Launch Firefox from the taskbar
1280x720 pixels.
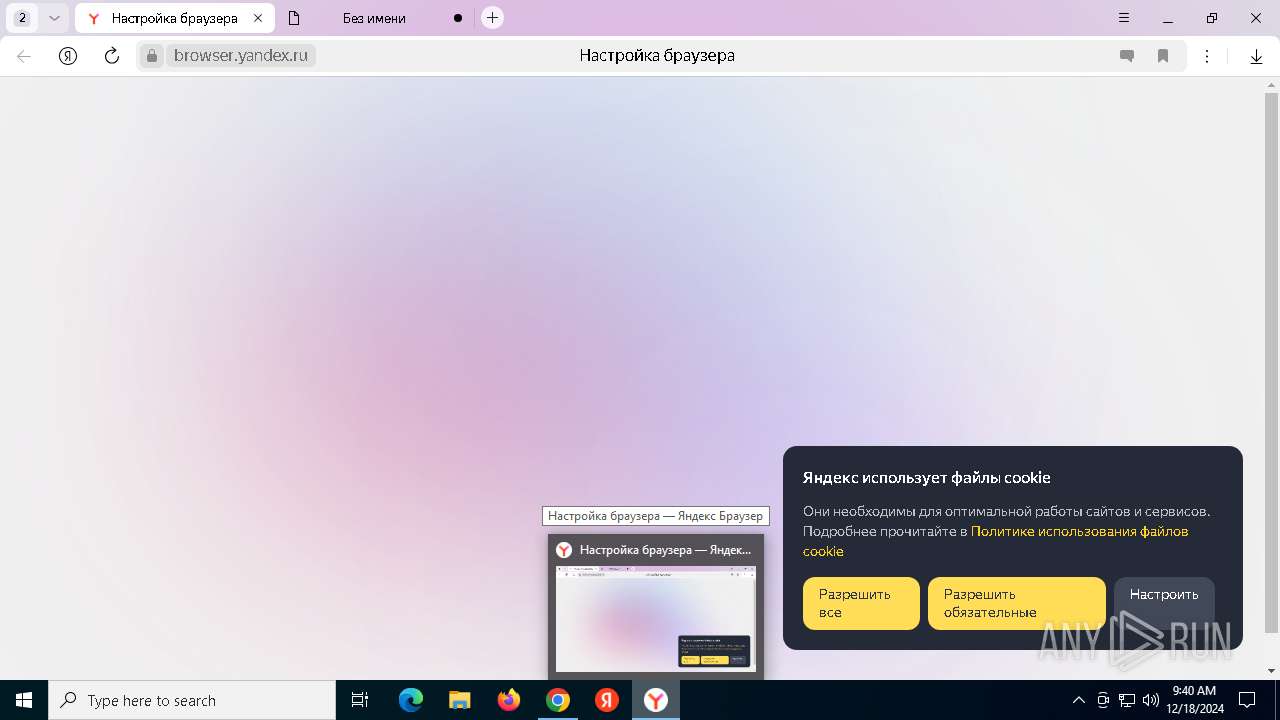509,700
